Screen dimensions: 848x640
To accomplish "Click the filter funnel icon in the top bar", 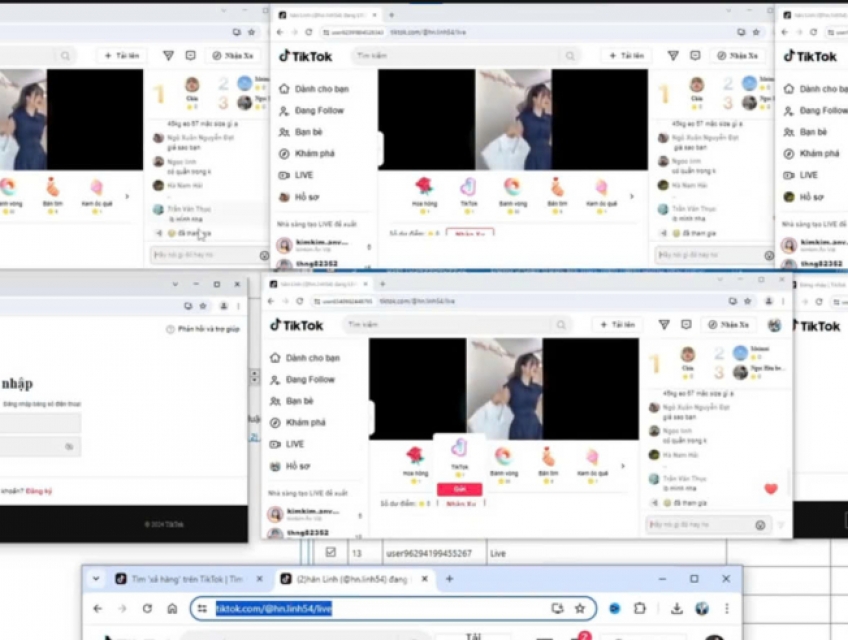I will point(664,324).
